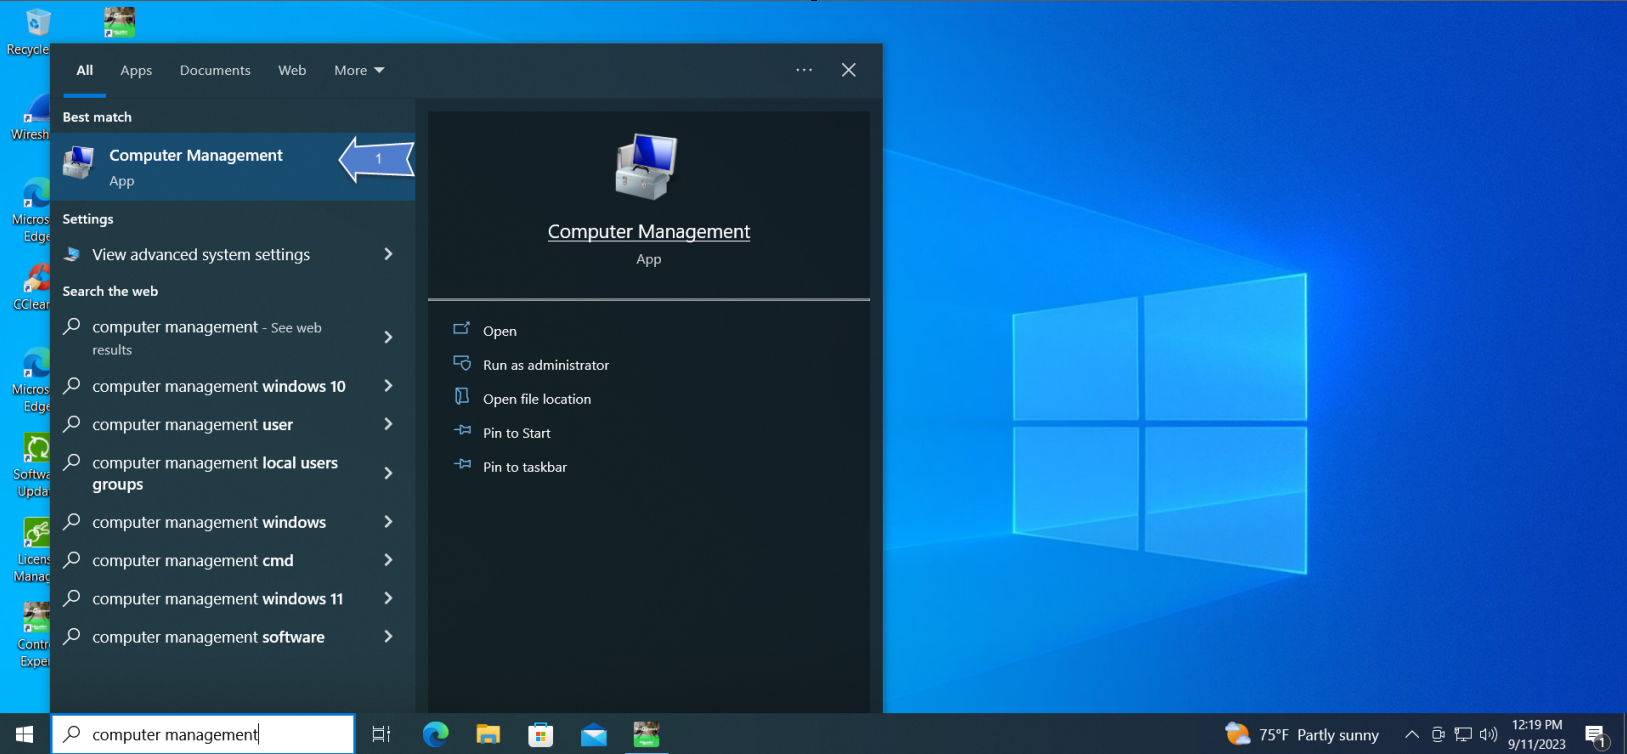The height and width of the screenshot is (754, 1627).
Task: Select the Recycle Bin desktop icon
Action: coord(30,30)
